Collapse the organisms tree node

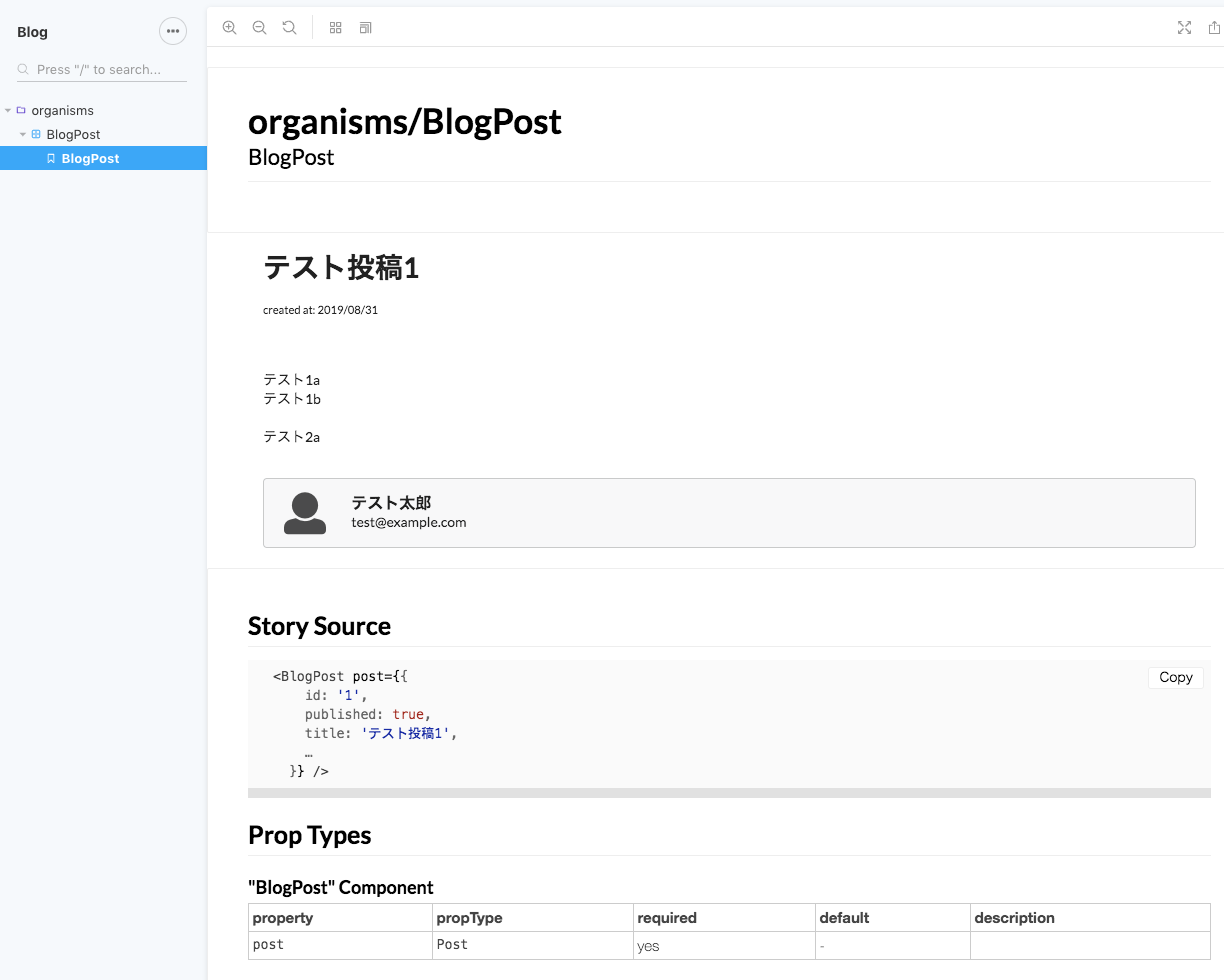tap(8, 110)
